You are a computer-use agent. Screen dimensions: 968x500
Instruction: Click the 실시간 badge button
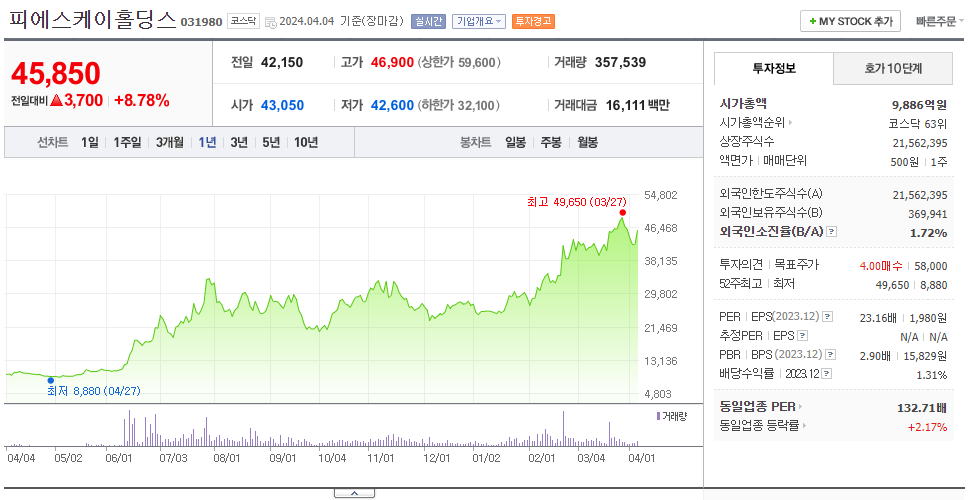click(x=428, y=22)
